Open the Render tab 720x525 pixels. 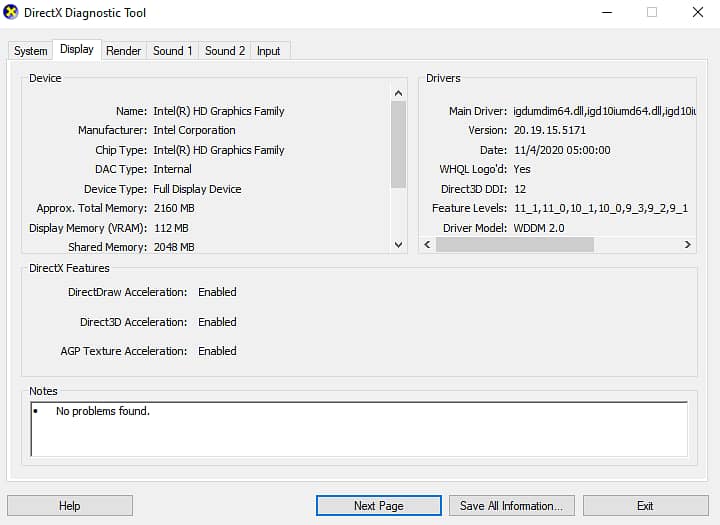click(123, 51)
